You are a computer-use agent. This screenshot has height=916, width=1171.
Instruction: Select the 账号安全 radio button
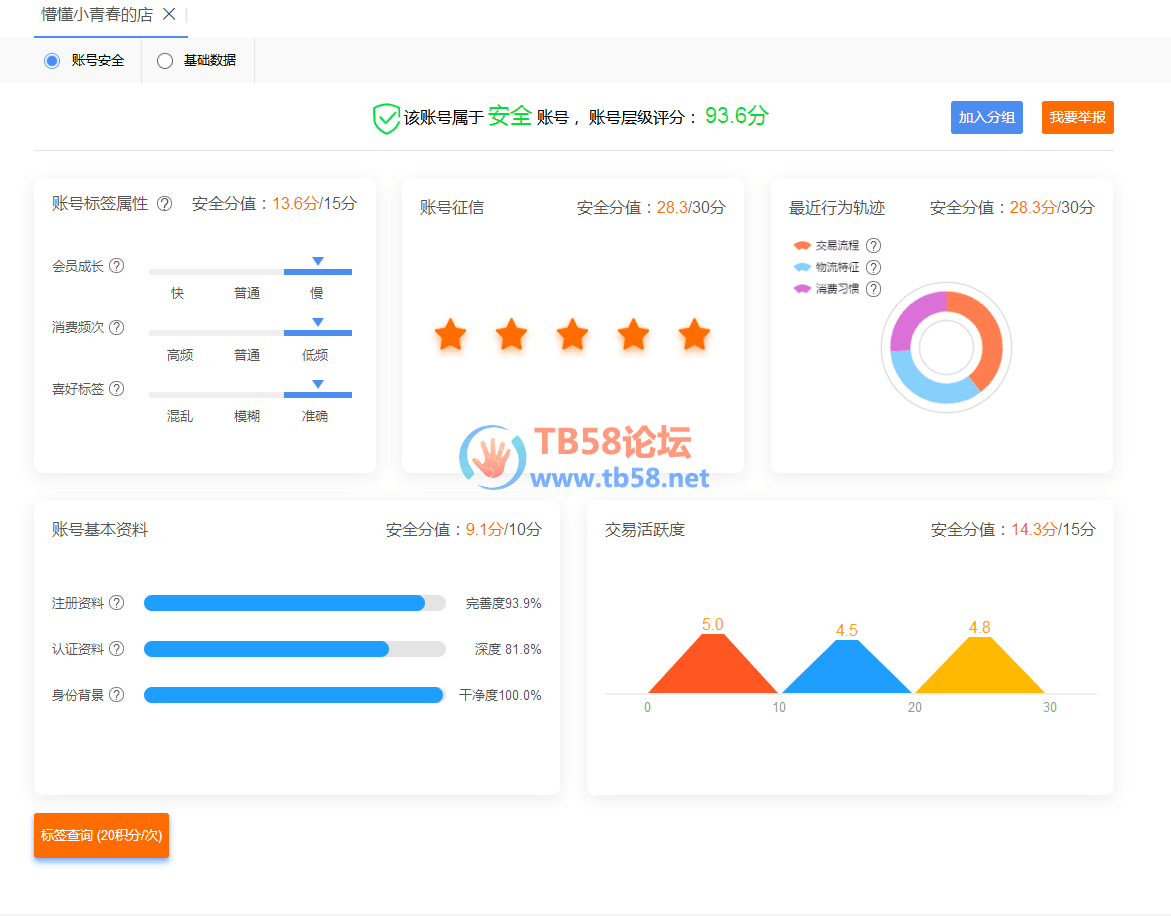pos(52,61)
